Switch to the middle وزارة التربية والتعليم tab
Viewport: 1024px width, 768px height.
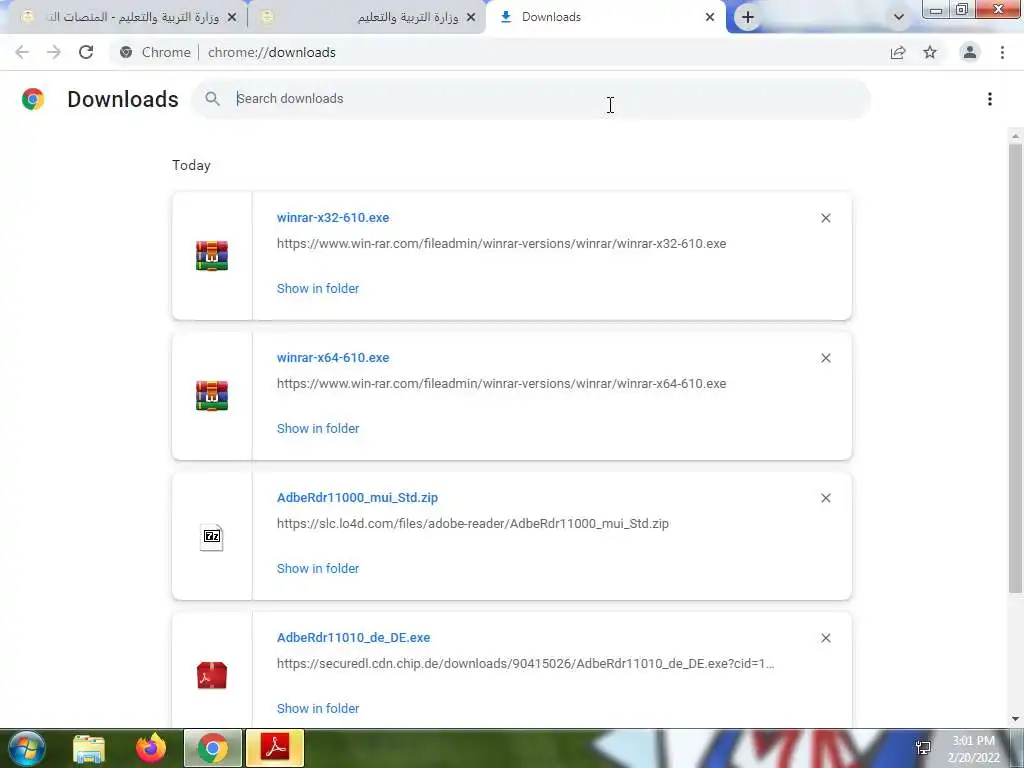tap(366, 17)
